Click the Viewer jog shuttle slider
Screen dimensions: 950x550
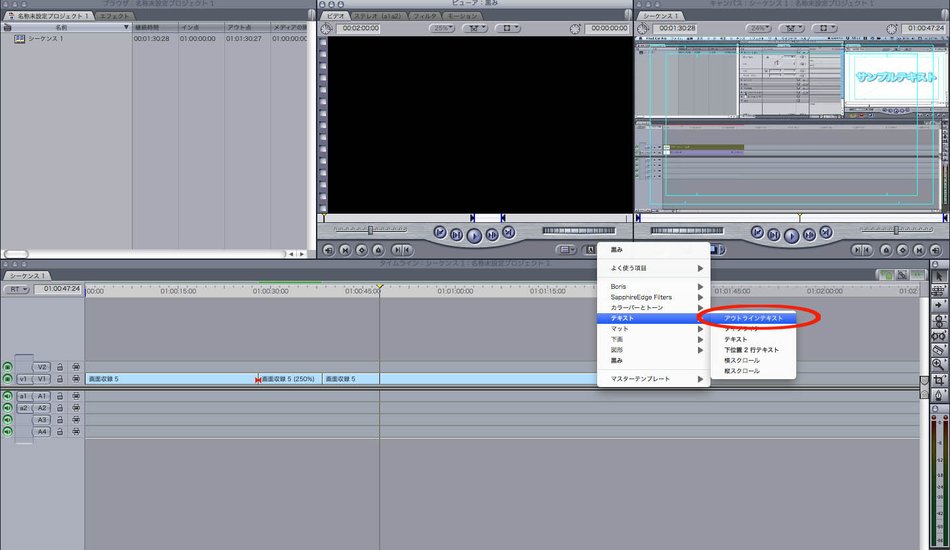tap(368, 230)
